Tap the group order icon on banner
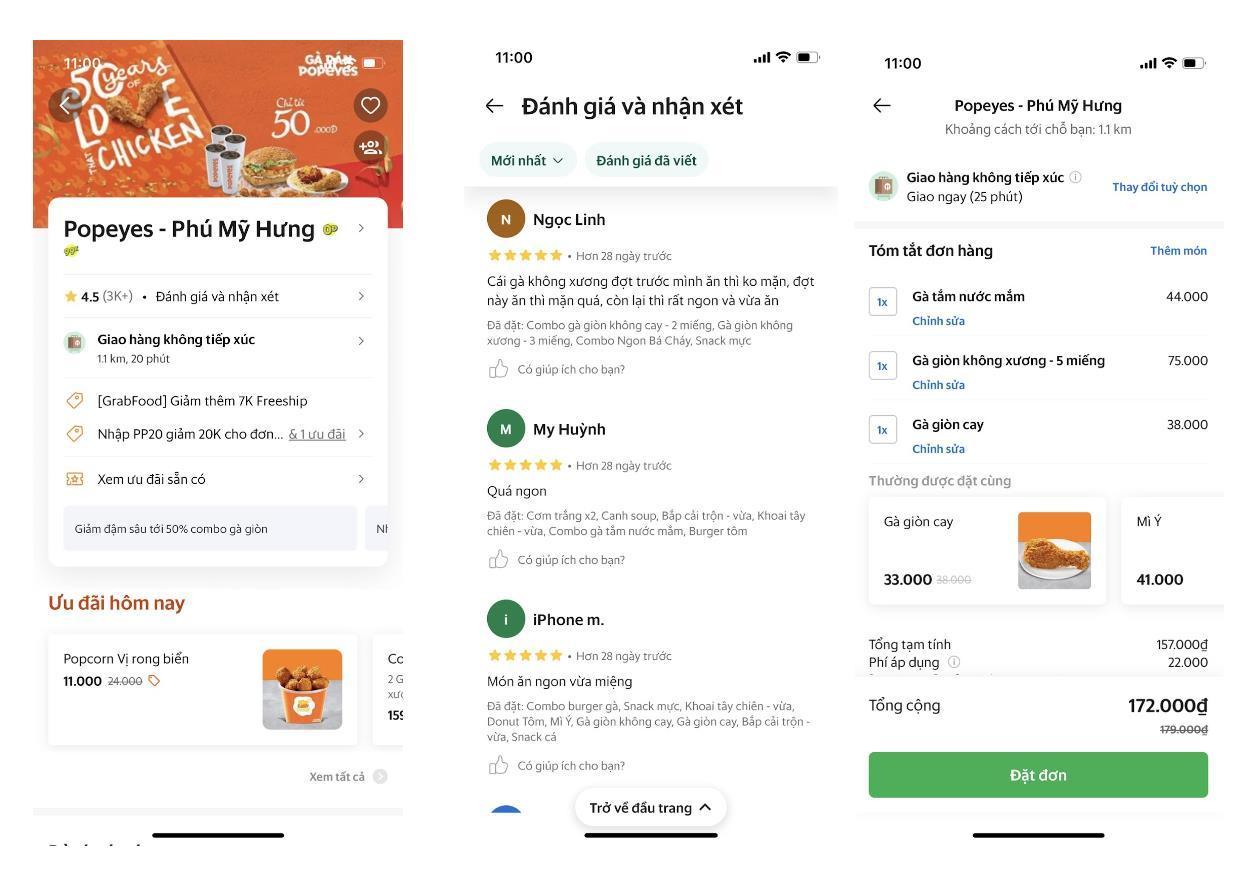Screen dimensions: 1258x880 pos(370,147)
